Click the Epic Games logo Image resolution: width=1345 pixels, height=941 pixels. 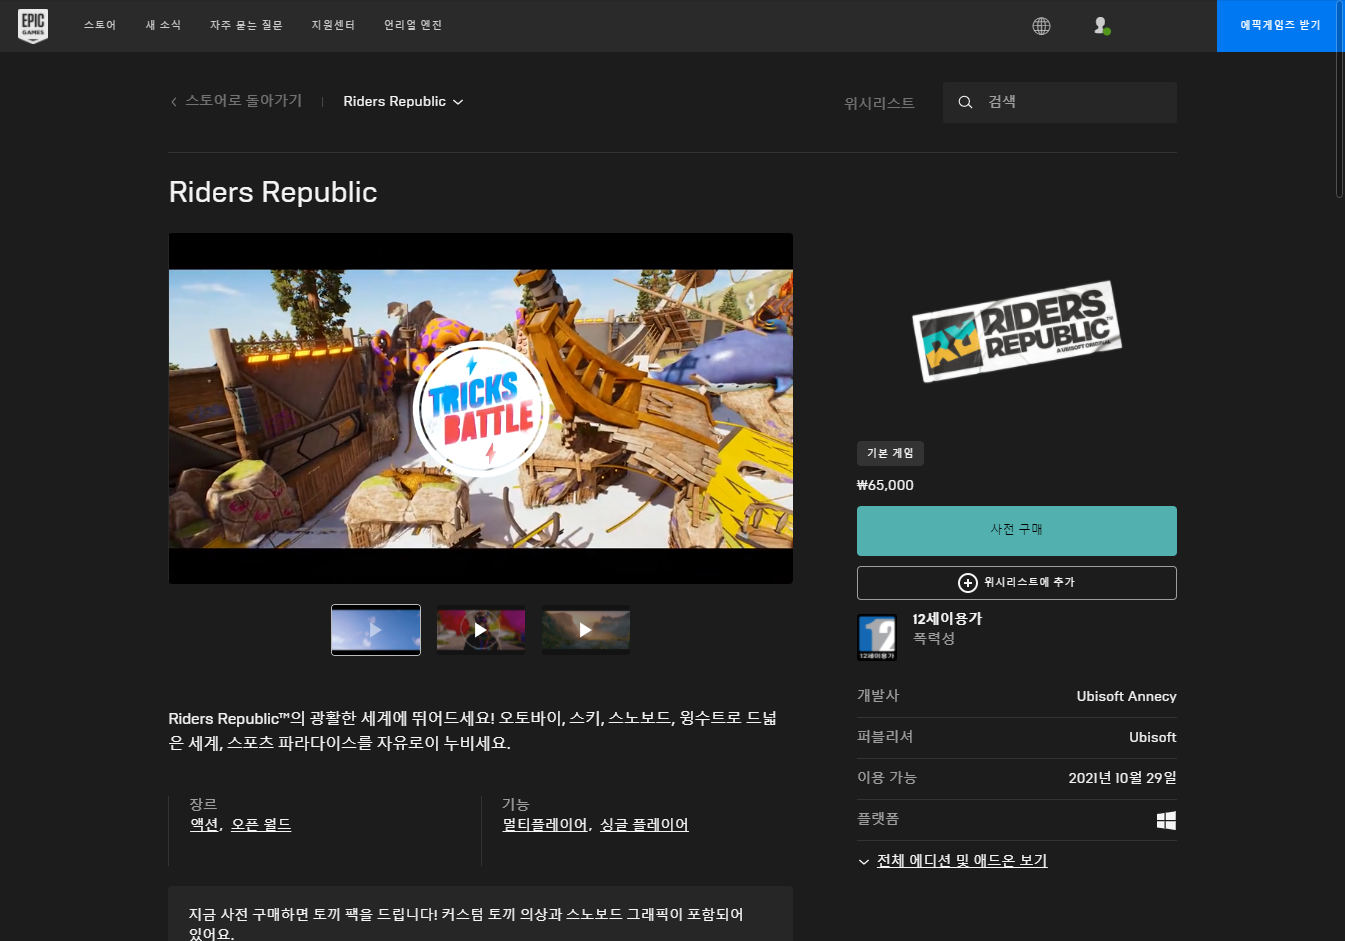click(x=33, y=26)
